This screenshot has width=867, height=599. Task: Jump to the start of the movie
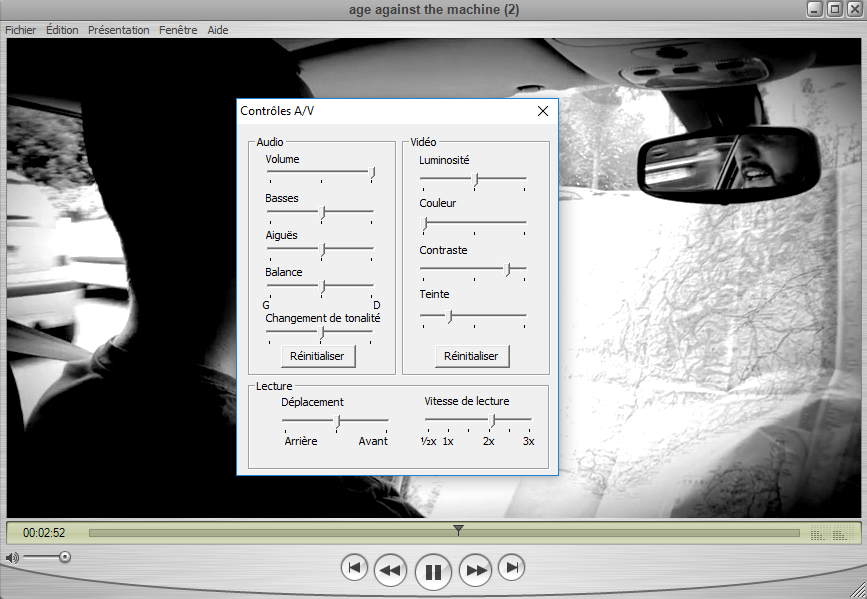pos(354,568)
